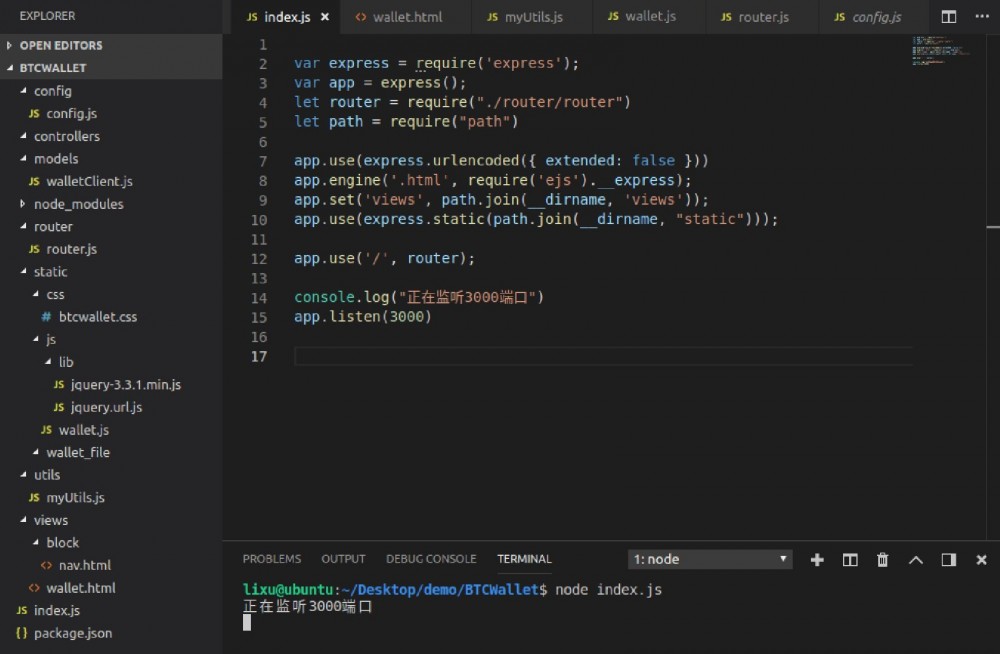The image size is (1000, 654).
Task: Click the 'app.listen(3000)' code line
Action: click(362, 316)
